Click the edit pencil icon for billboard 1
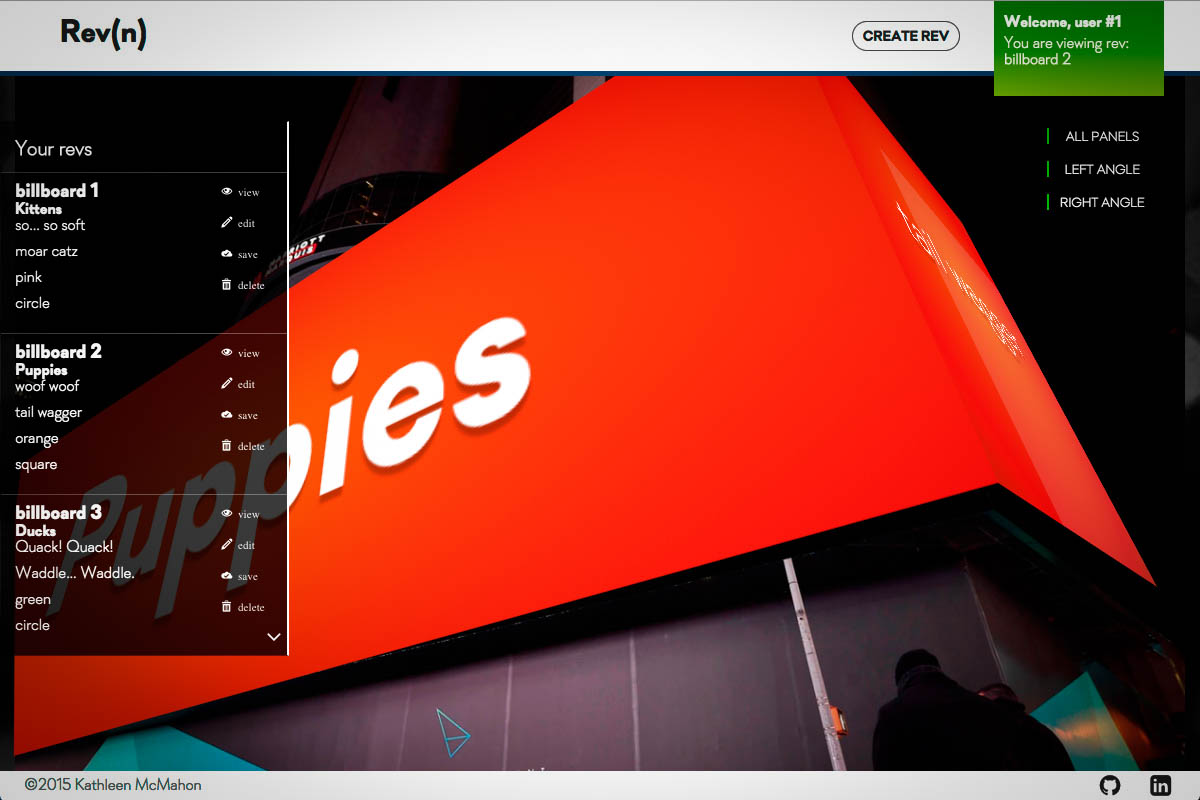 [x=227, y=223]
